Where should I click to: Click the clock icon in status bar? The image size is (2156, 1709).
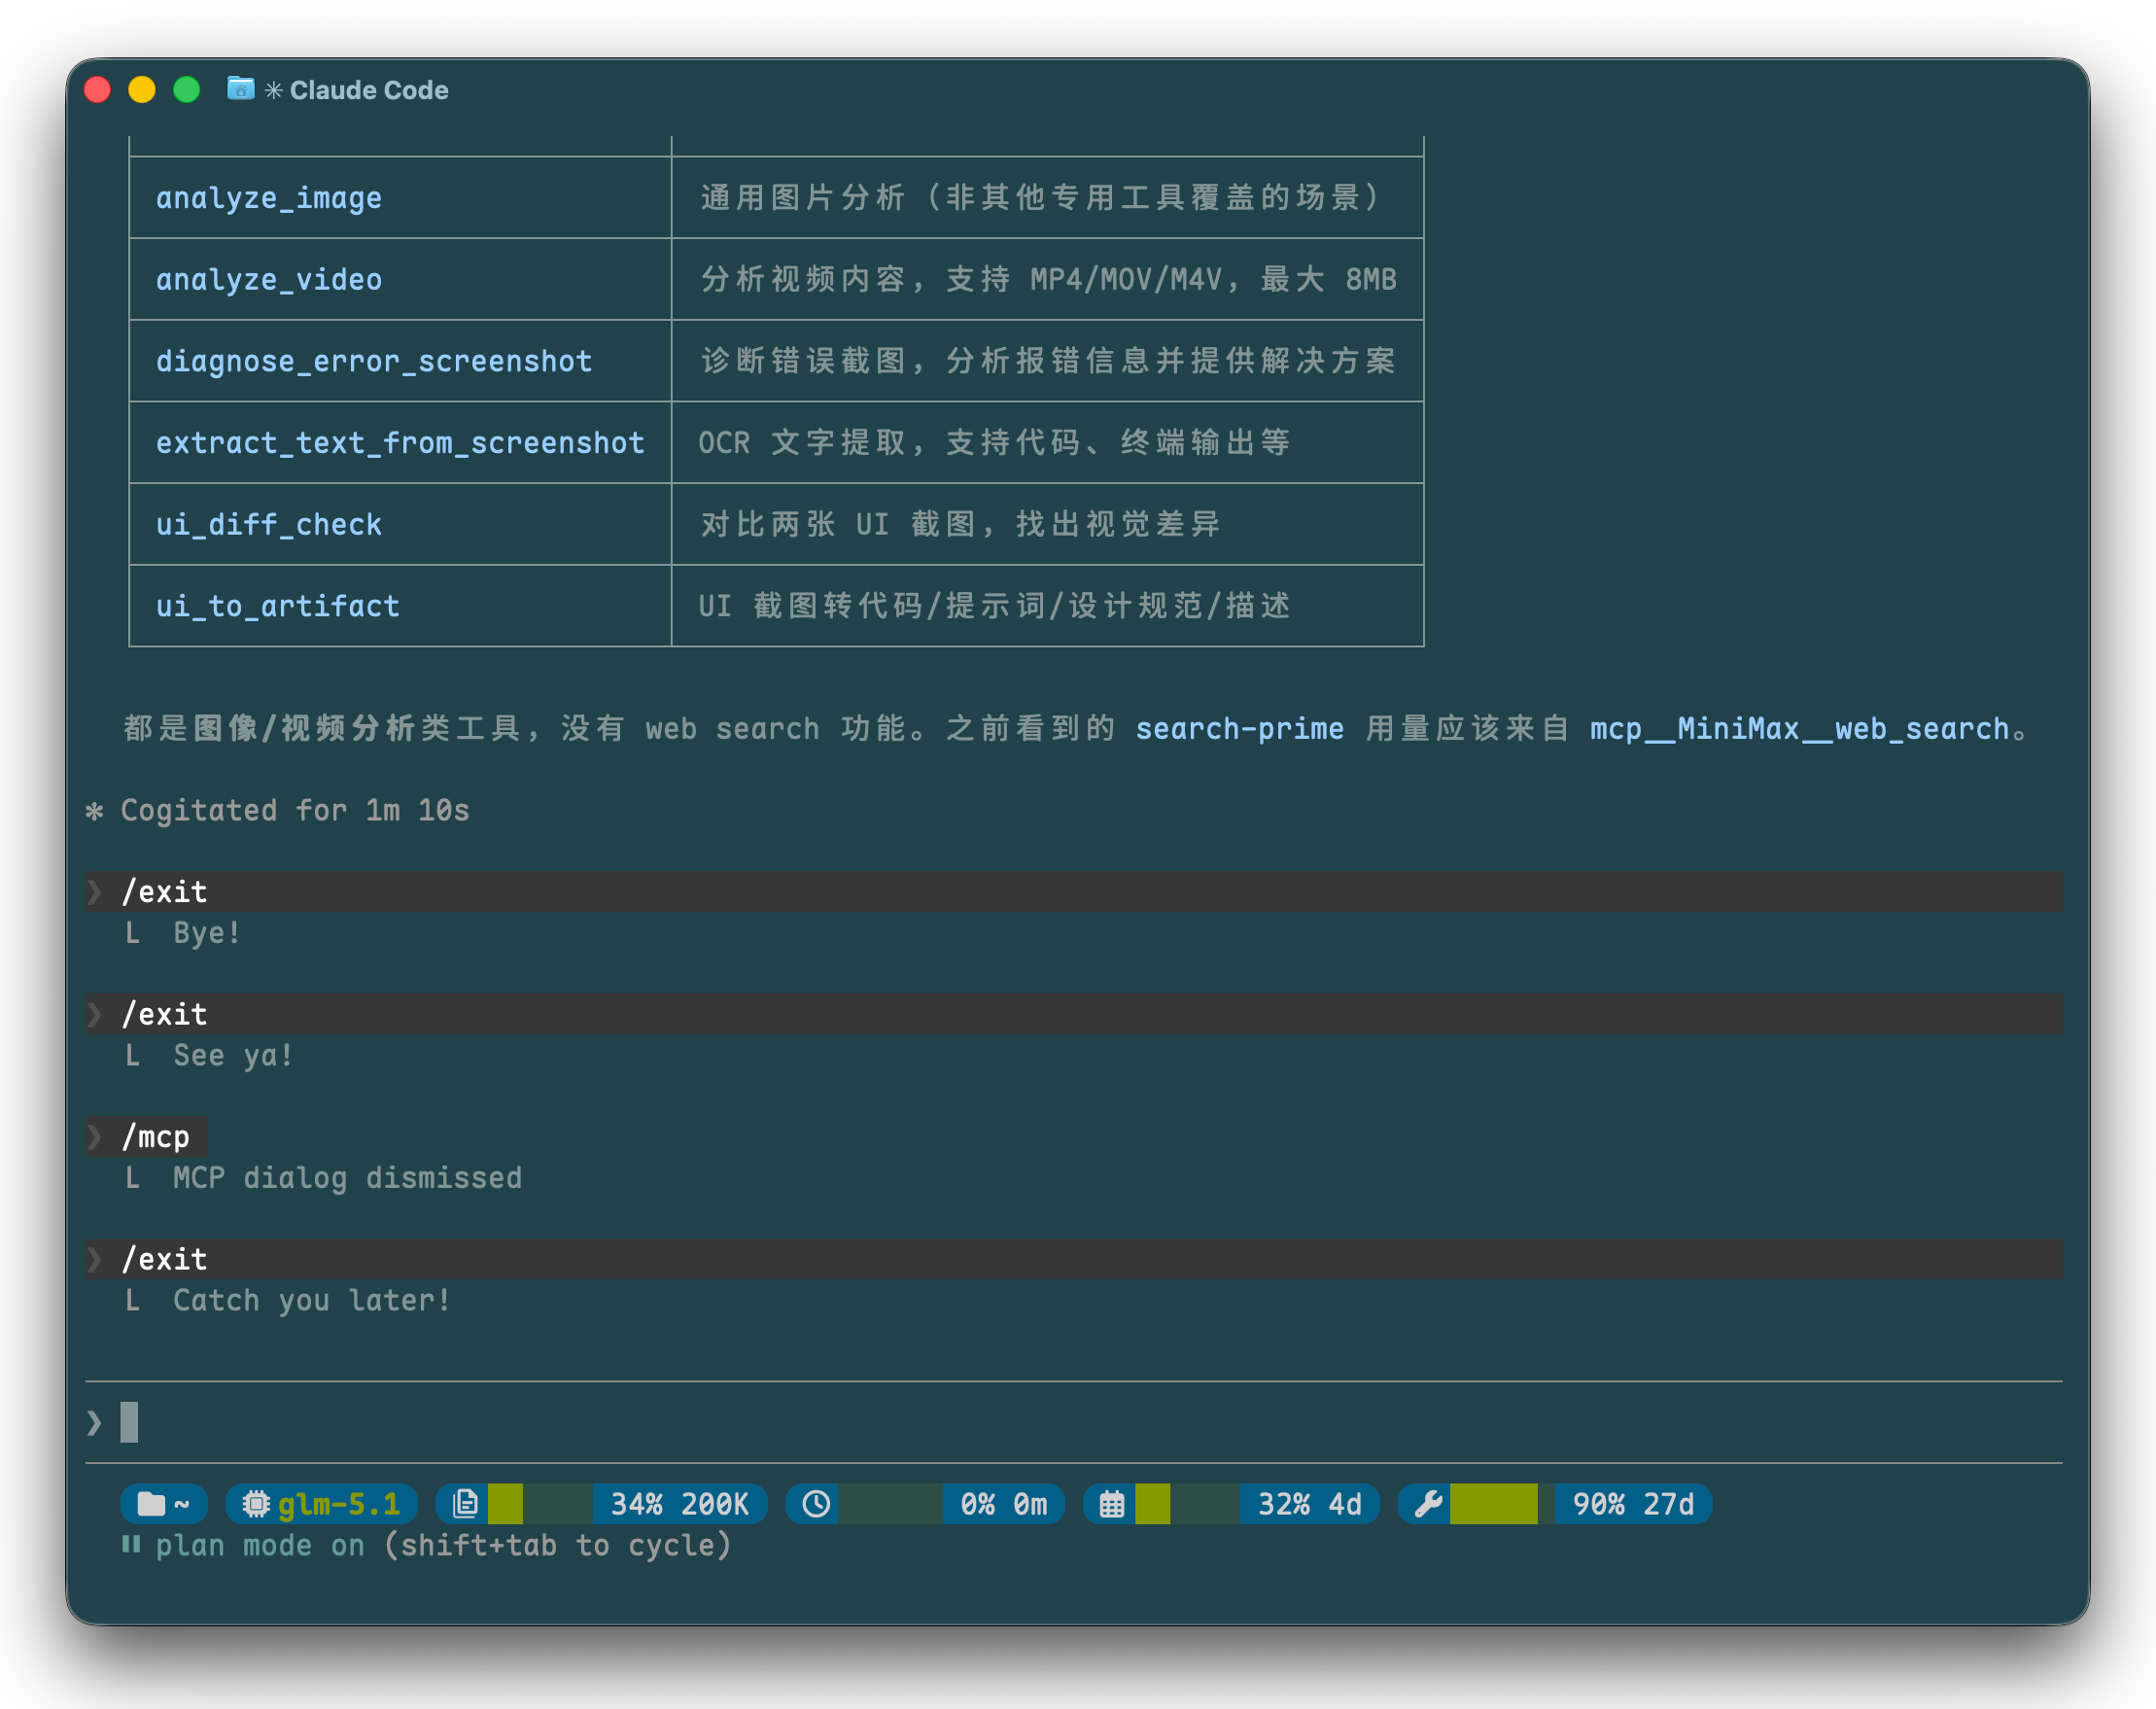[x=816, y=1504]
